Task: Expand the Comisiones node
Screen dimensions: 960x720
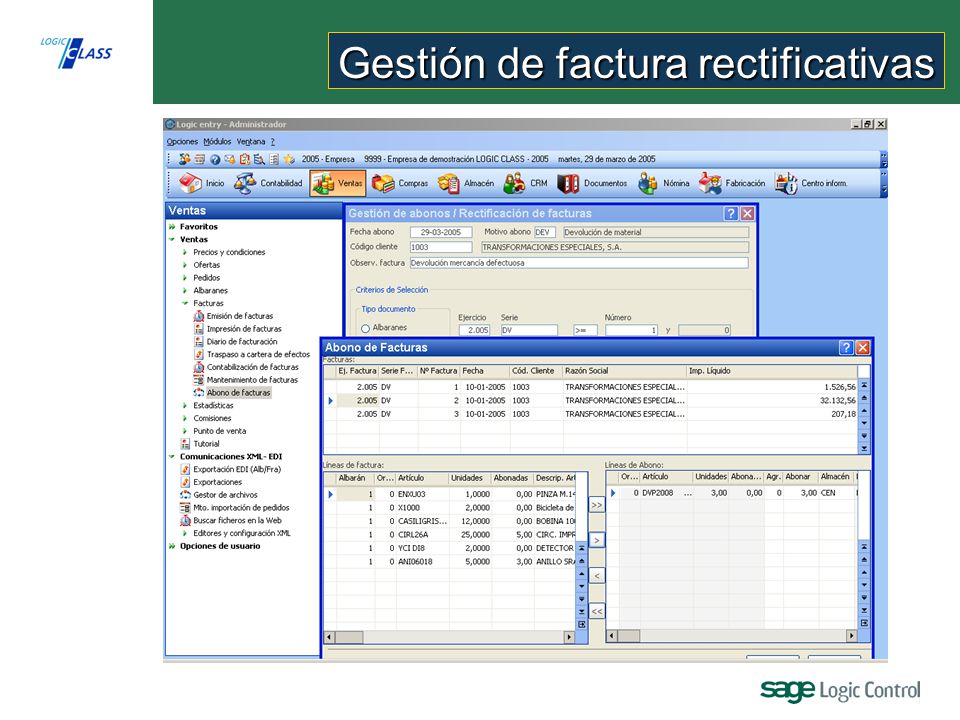Action: pyautogui.click(x=184, y=419)
